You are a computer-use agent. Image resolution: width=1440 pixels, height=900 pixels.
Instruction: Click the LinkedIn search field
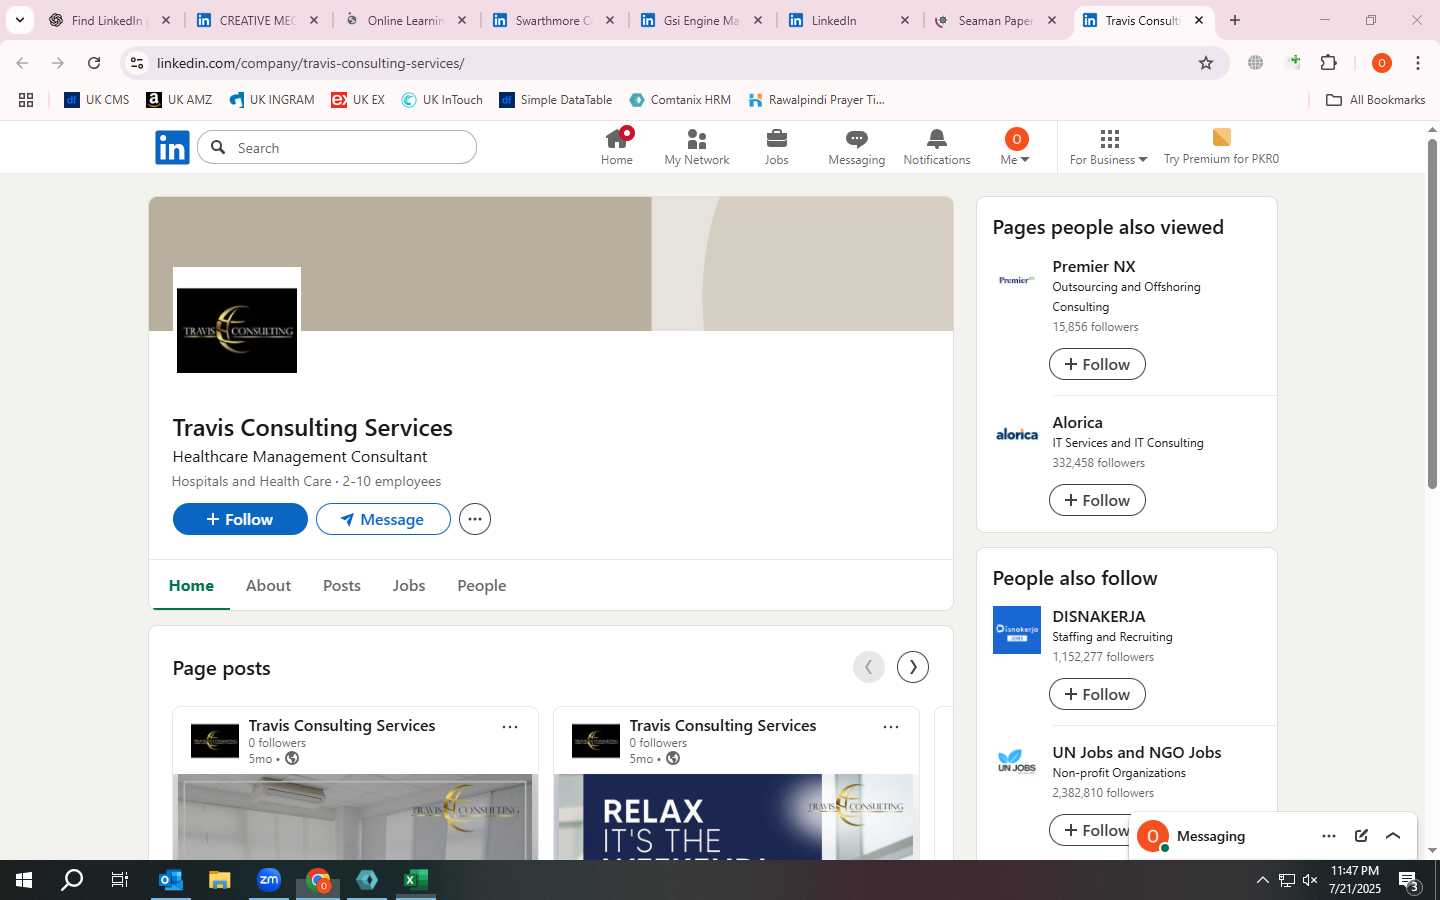point(337,148)
